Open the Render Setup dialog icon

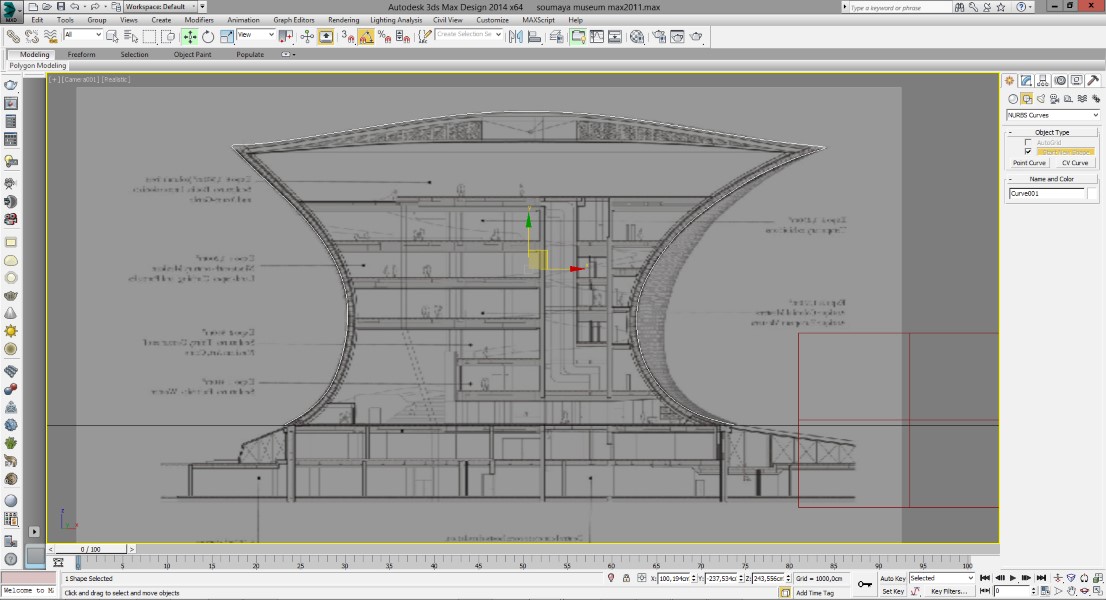point(660,37)
